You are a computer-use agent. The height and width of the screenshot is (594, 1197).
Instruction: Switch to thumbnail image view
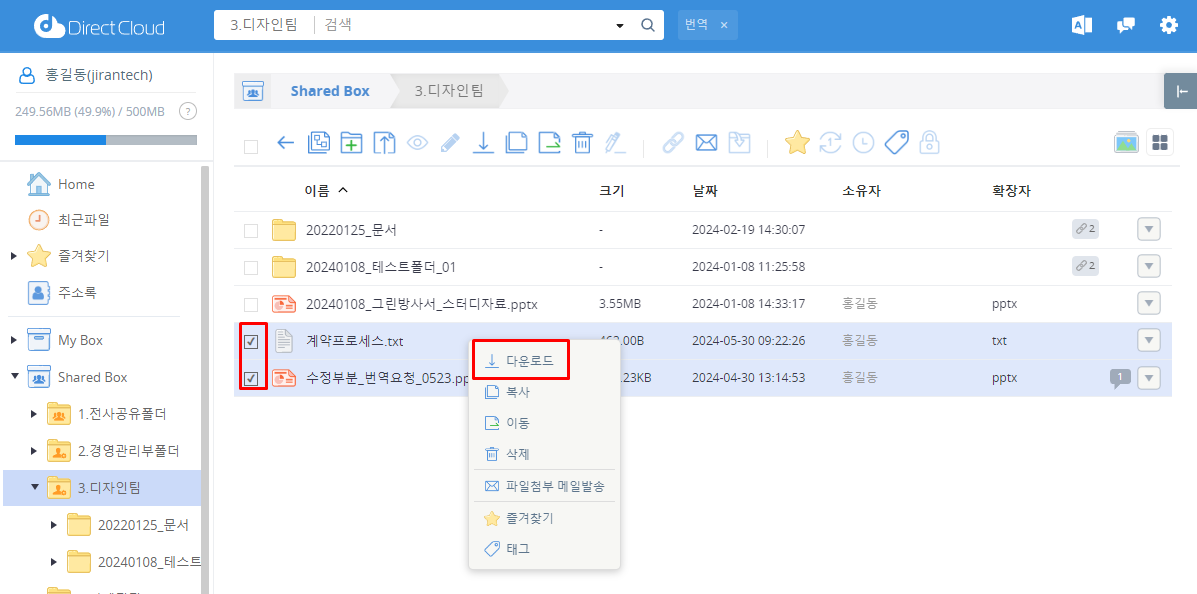pyautogui.click(x=1126, y=142)
